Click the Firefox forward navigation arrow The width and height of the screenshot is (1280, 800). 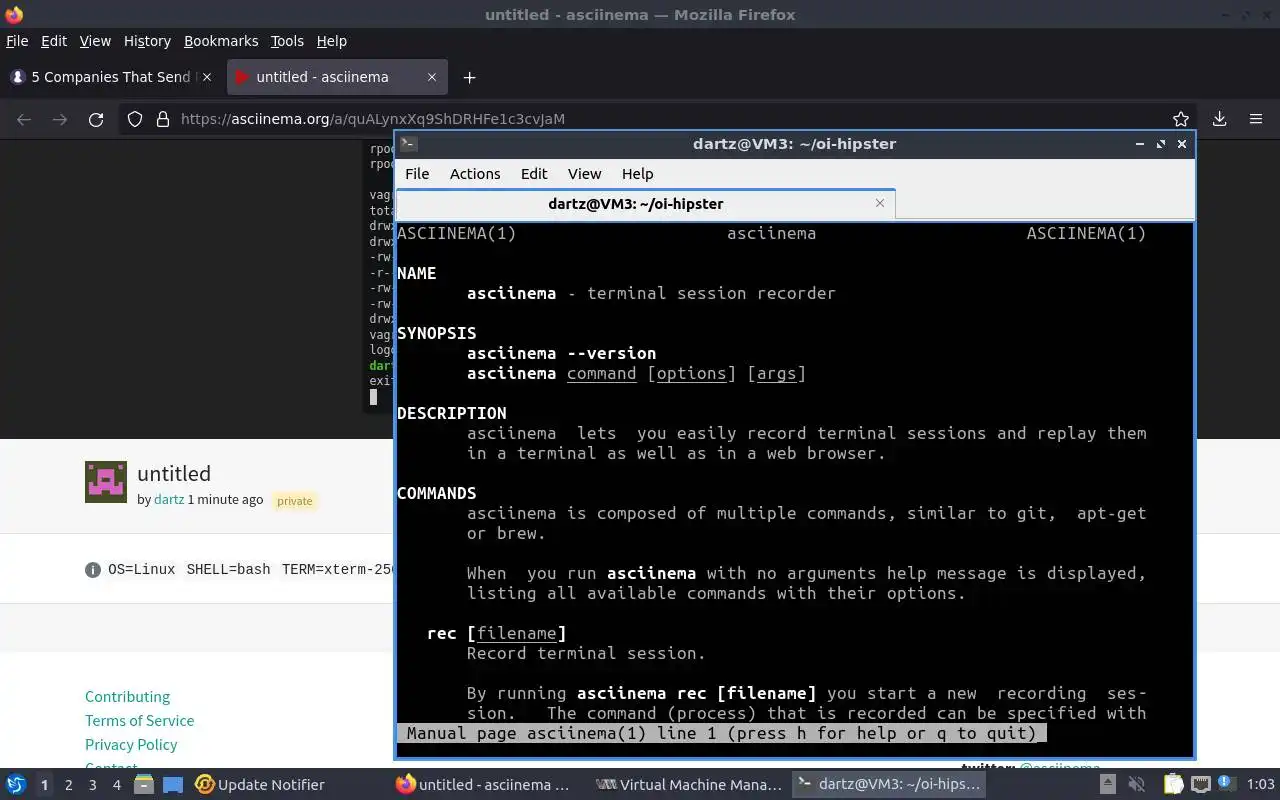(60, 119)
